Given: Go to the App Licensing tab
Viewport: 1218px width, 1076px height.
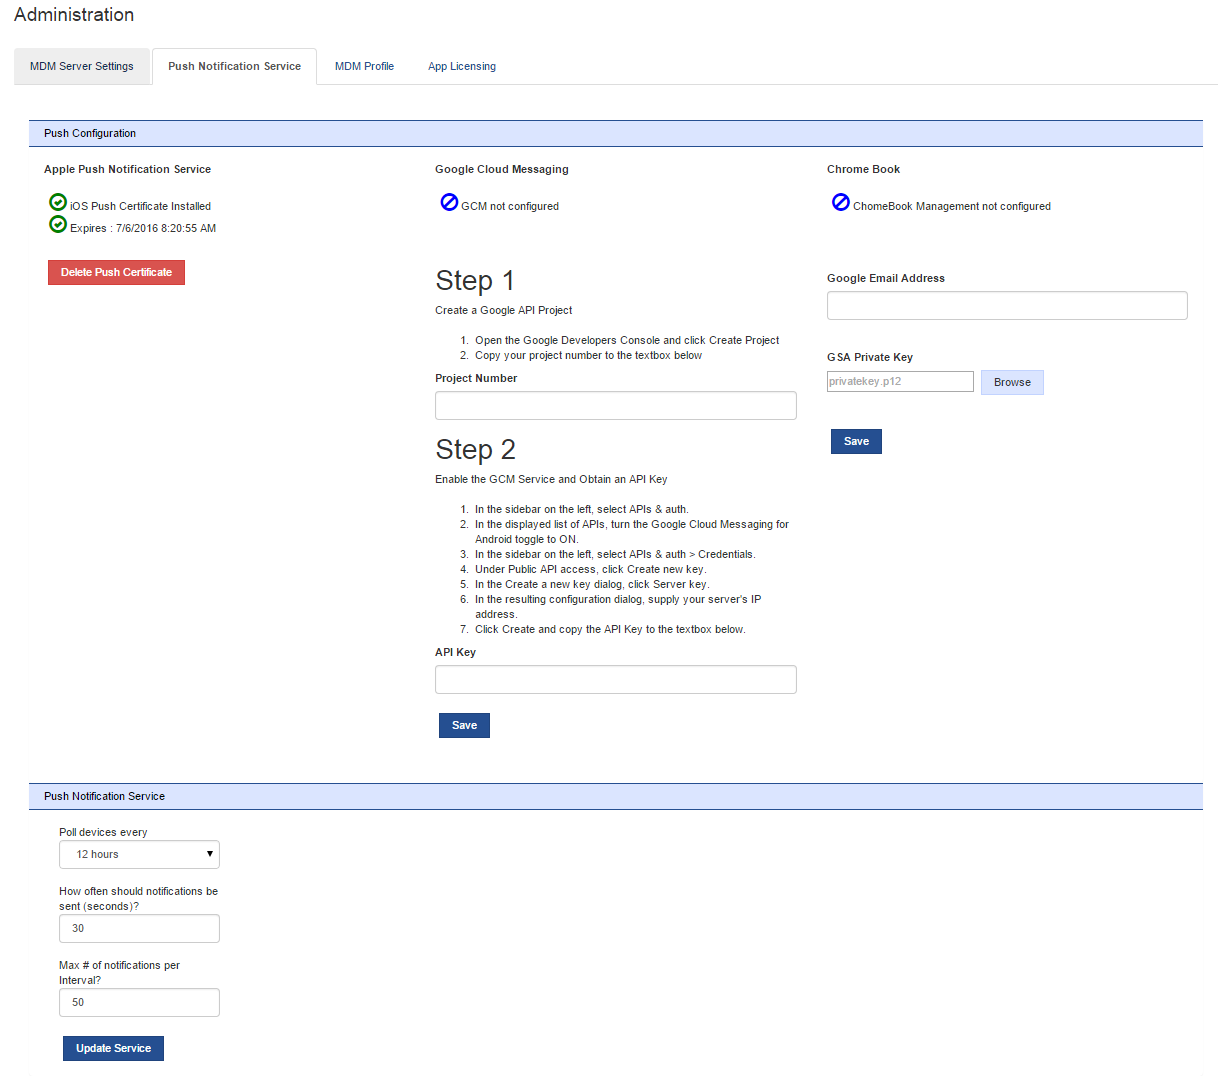Looking at the screenshot, I should [462, 67].
